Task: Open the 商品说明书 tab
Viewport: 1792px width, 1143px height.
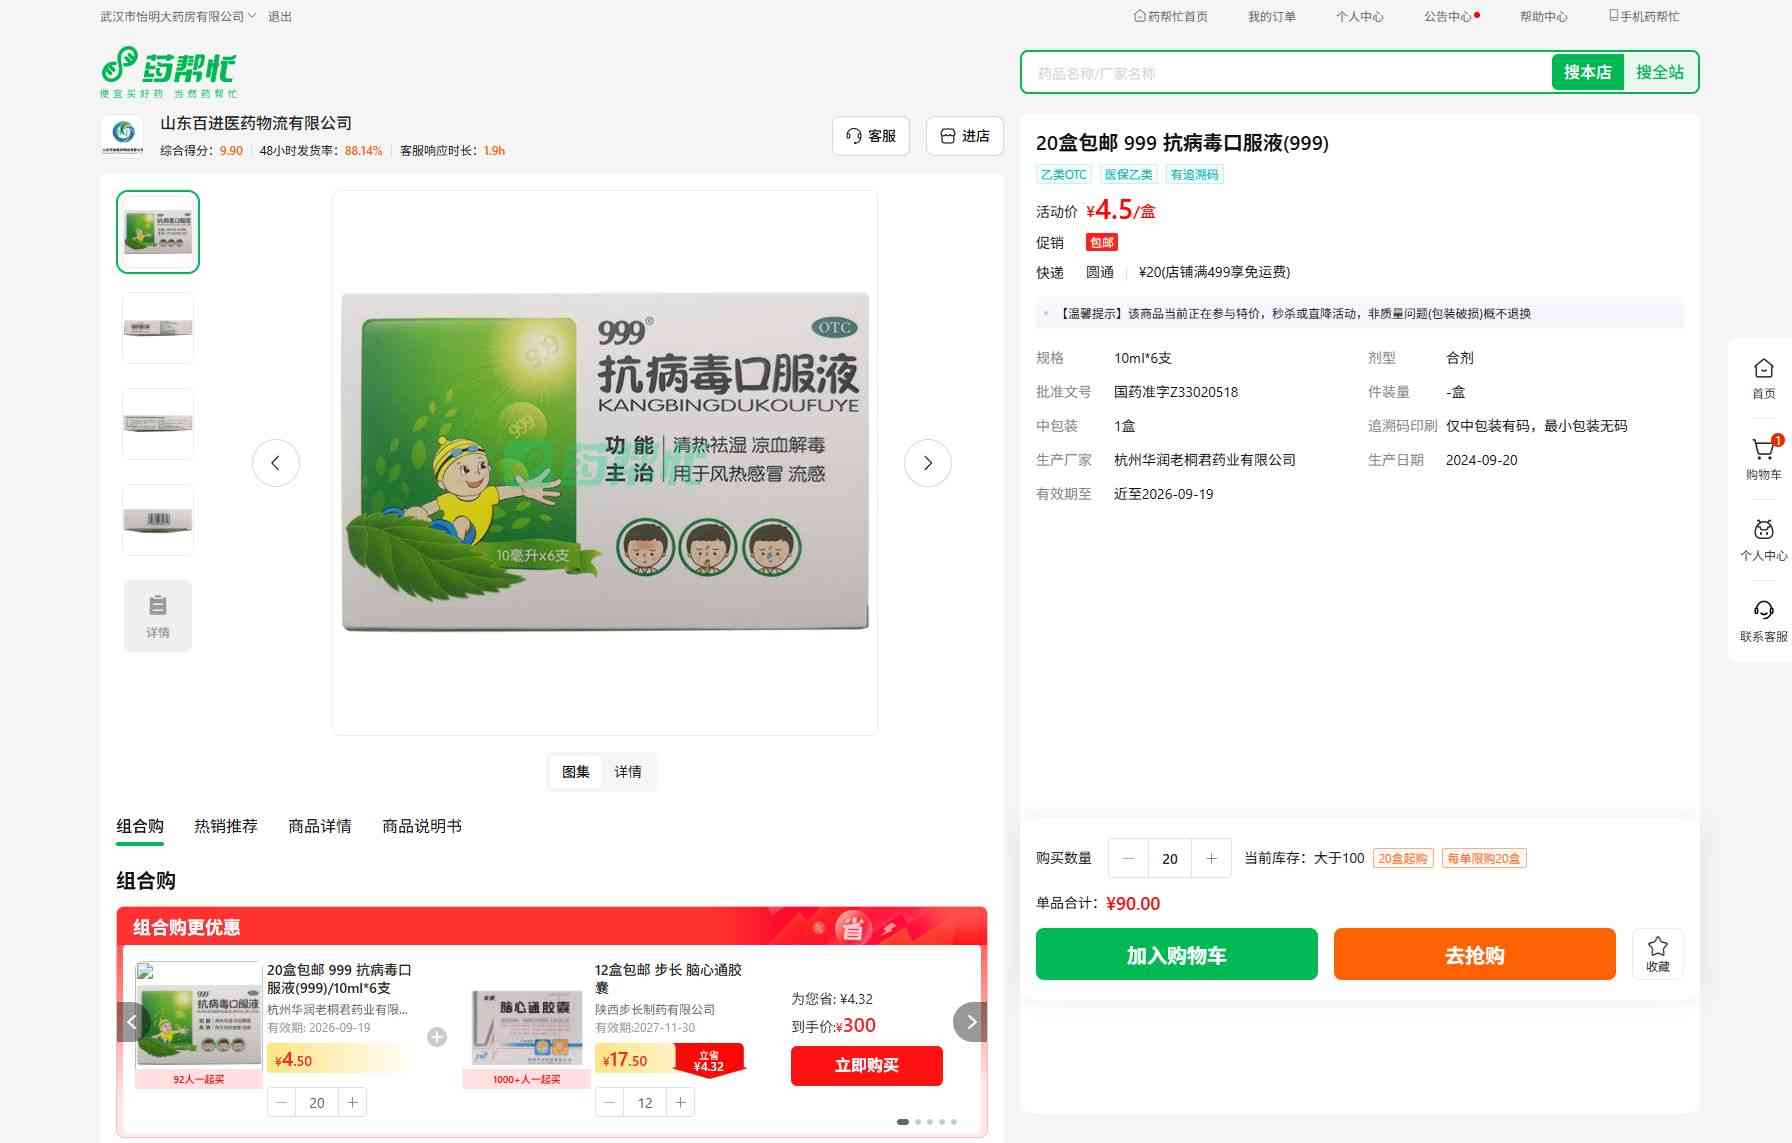Action: tap(421, 826)
